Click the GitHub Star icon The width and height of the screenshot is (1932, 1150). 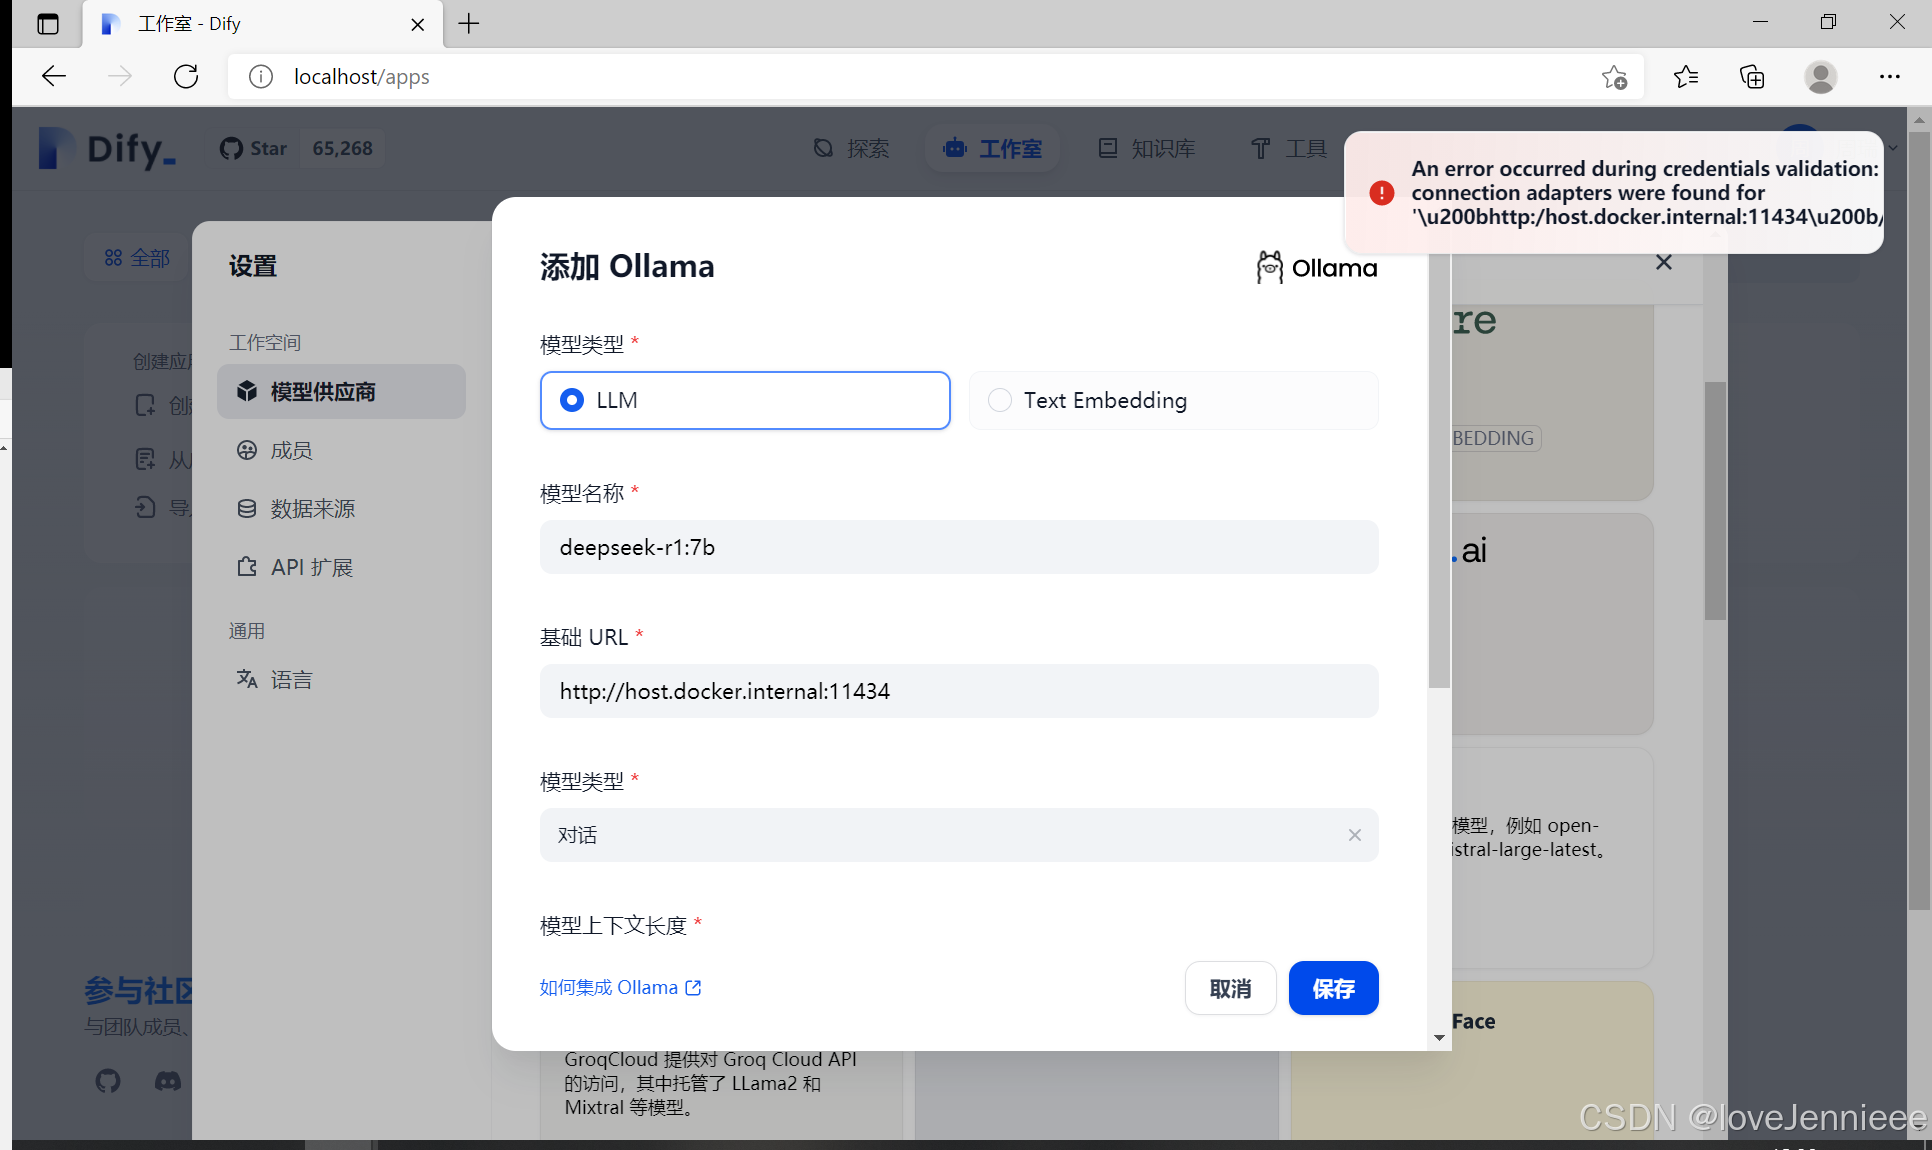point(232,149)
